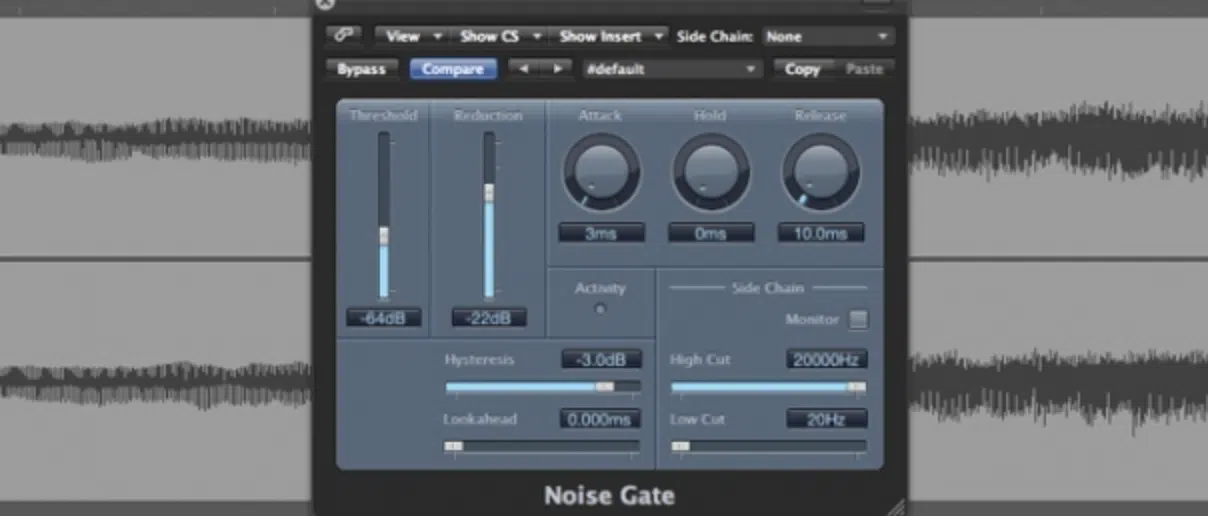Click the Low Cut slider handle

pyautogui.click(x=681, y=446)
